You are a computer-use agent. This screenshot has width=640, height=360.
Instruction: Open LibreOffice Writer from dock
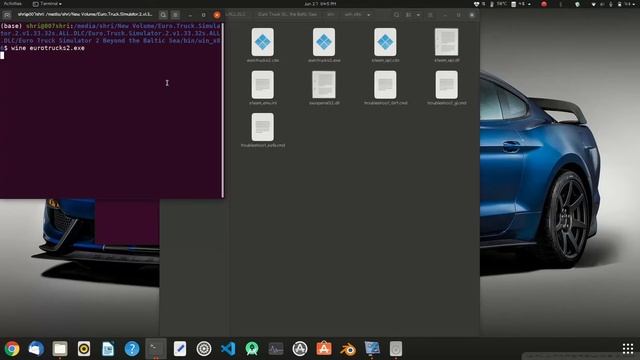coord(108,349)
